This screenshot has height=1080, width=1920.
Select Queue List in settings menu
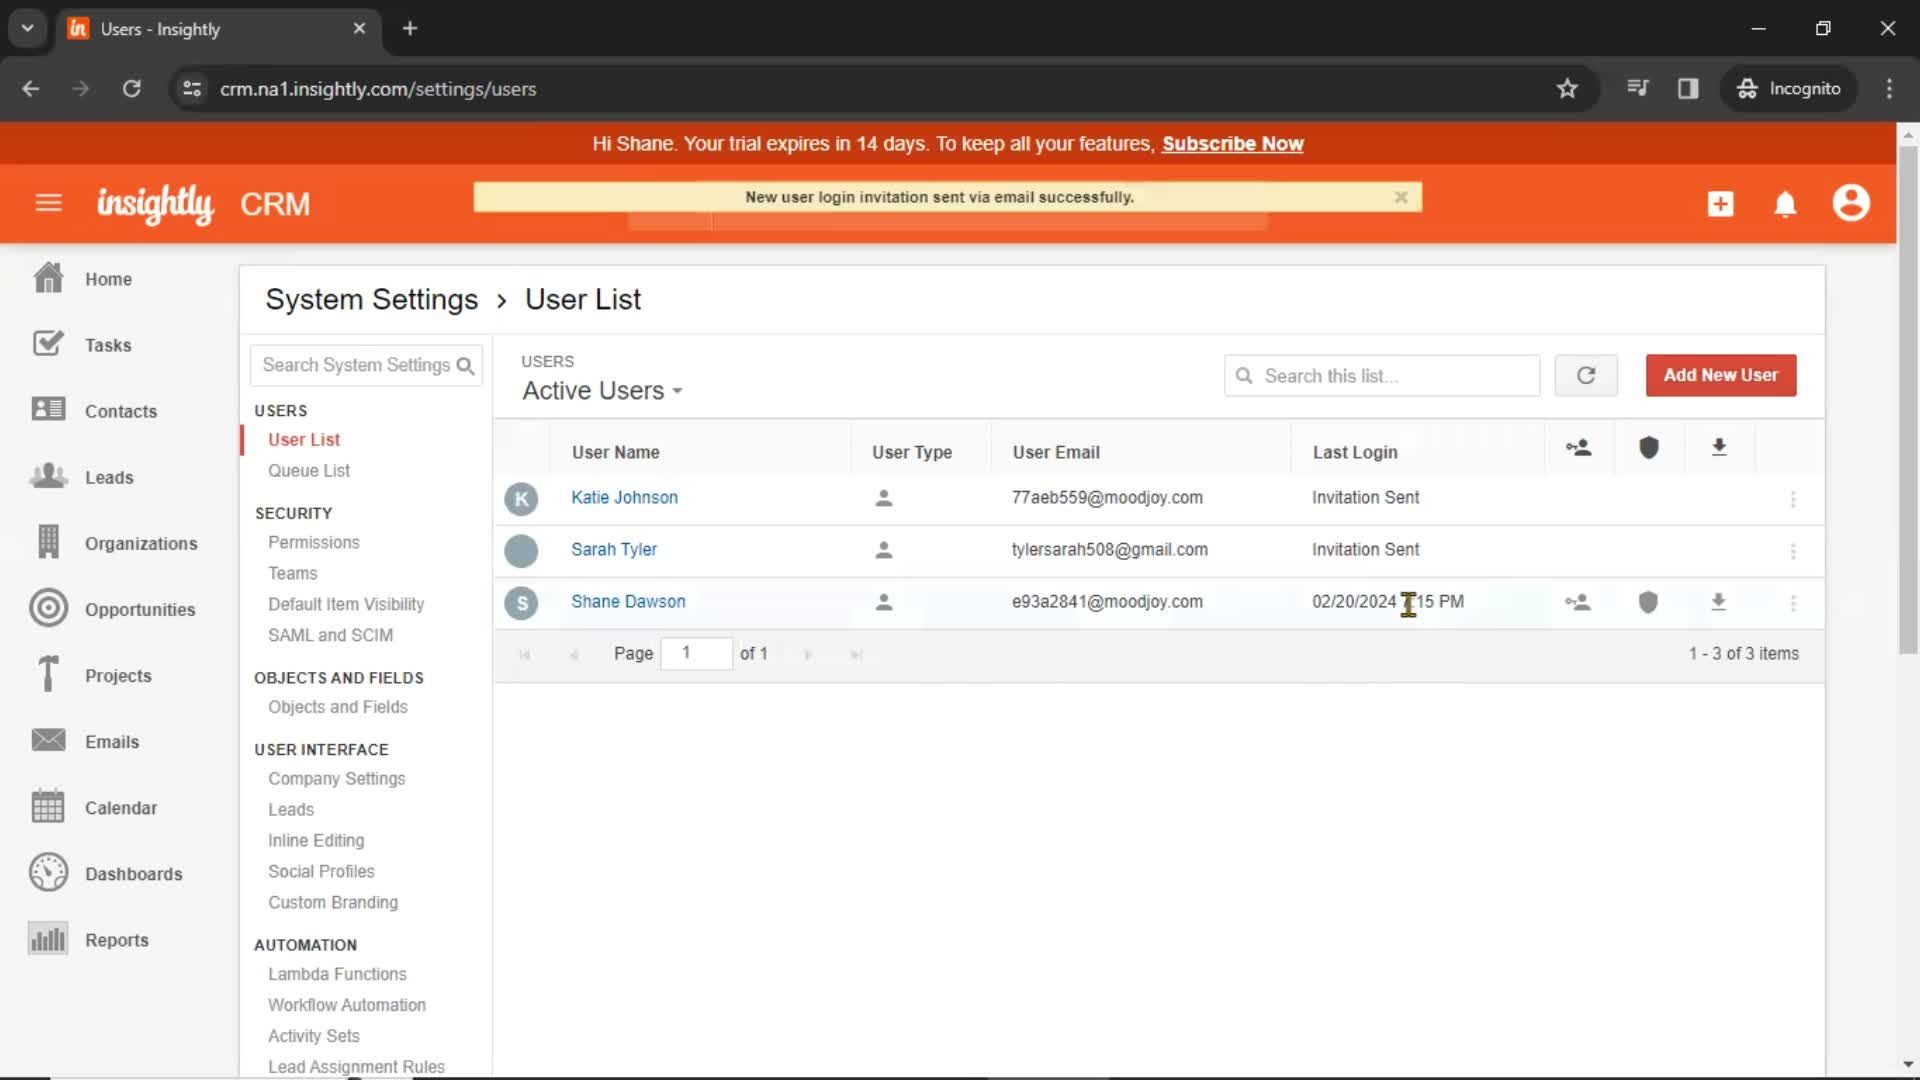309,470
